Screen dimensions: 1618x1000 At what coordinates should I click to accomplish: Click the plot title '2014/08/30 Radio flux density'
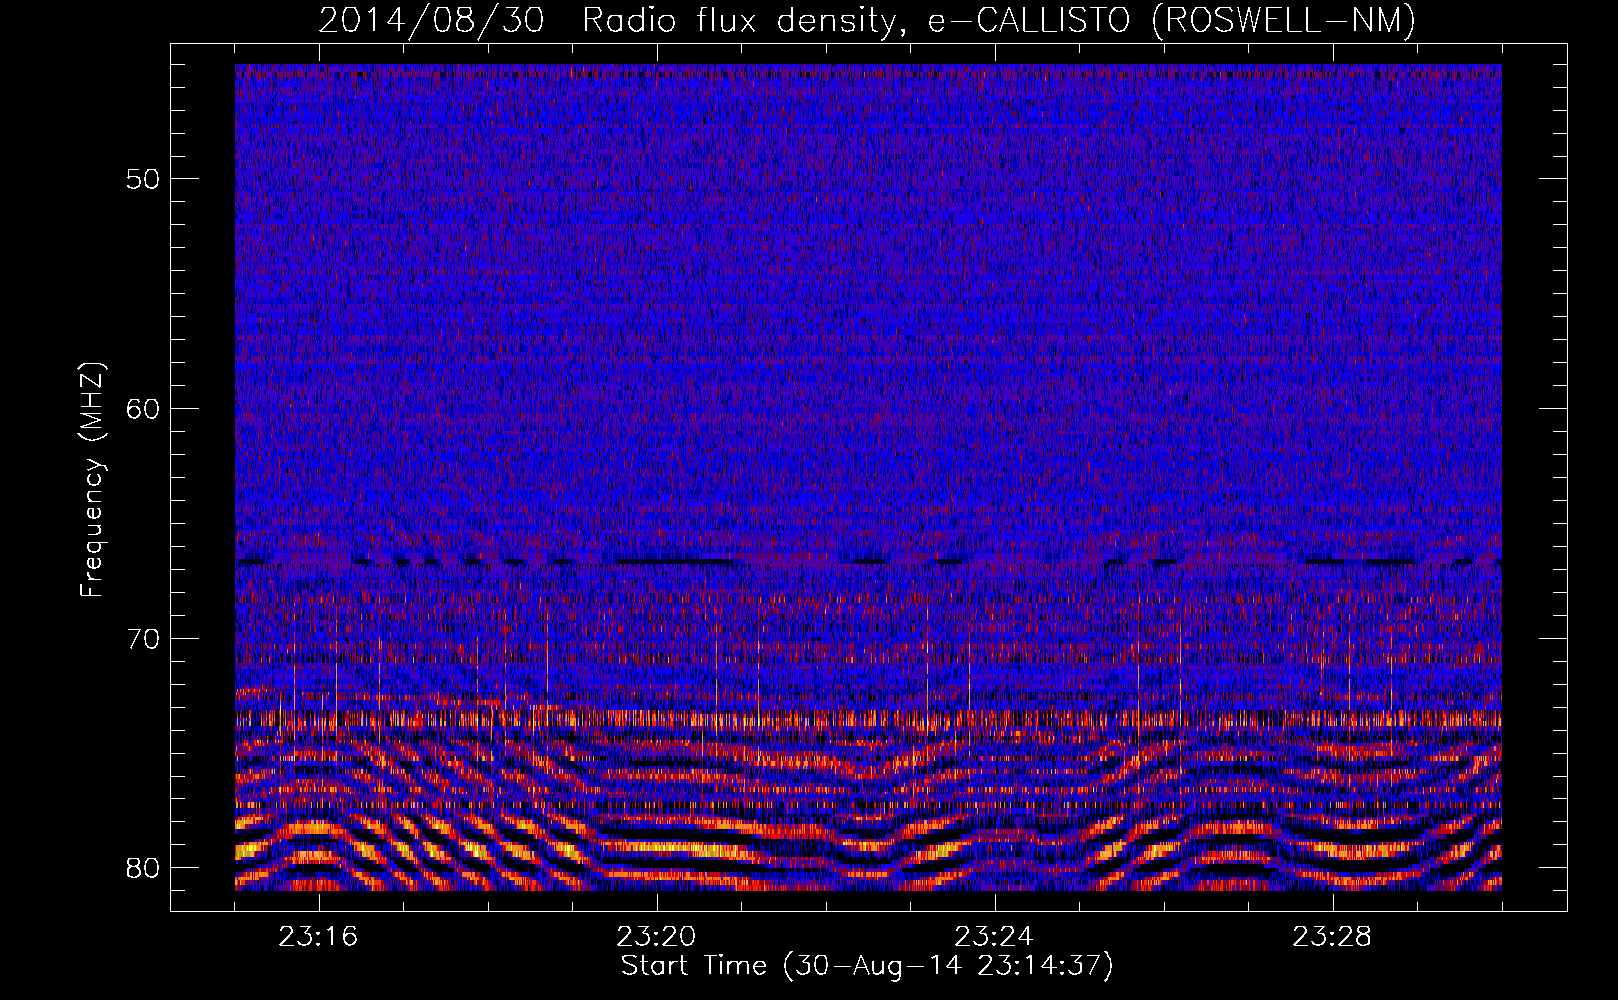[867, 20]
